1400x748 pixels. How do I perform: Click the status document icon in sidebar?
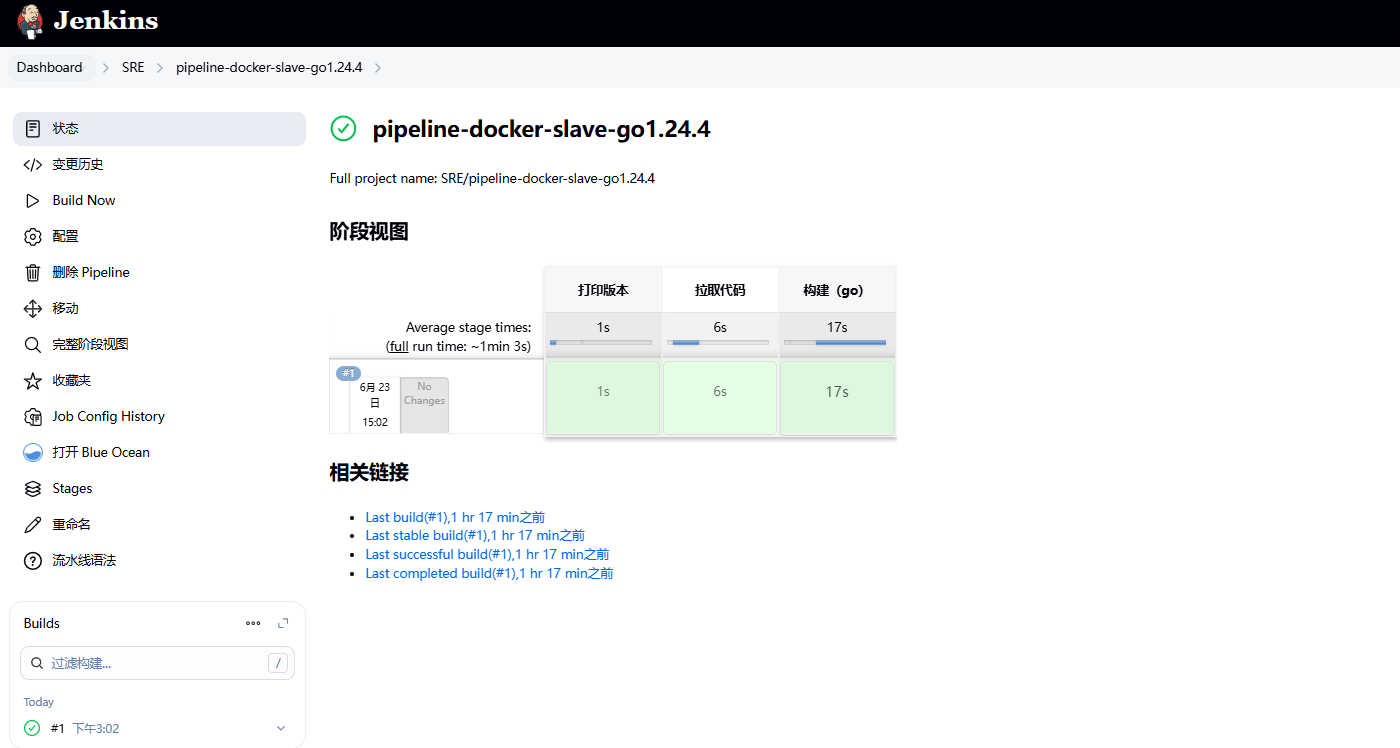point(33,129)
